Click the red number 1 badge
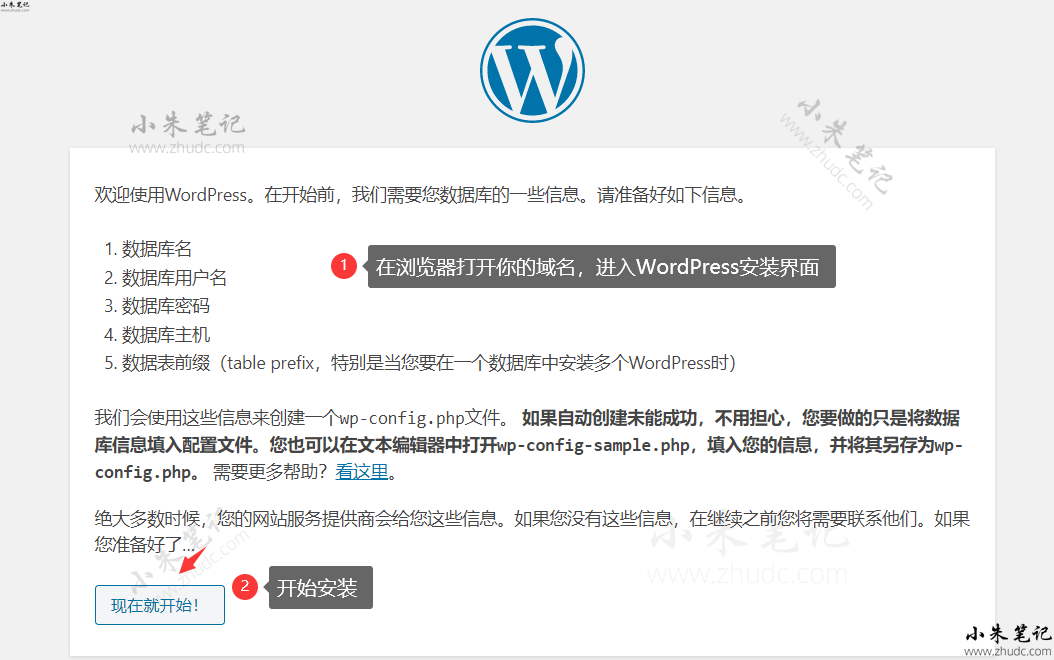Screen dimensions: 1054x660 click(x=344, y=266)
